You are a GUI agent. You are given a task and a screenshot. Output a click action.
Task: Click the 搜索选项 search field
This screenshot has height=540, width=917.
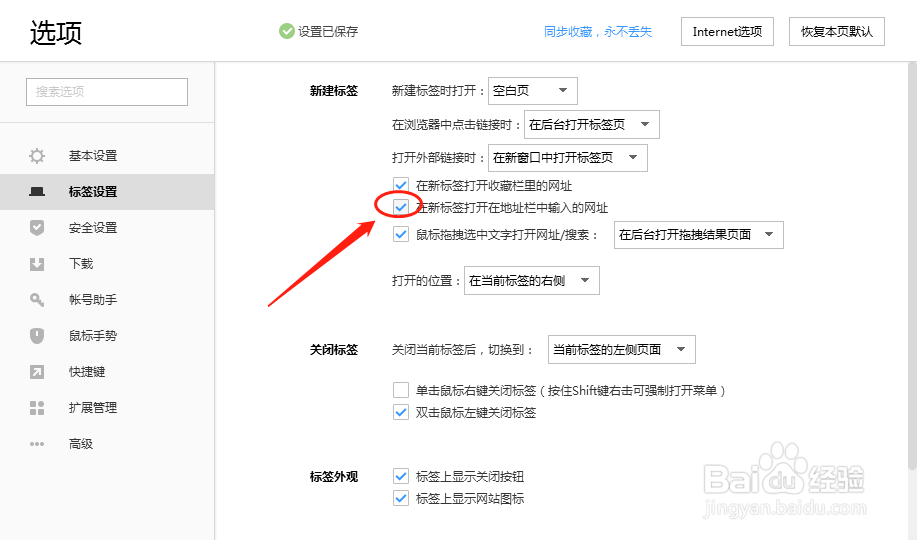(x=107, y=92)
